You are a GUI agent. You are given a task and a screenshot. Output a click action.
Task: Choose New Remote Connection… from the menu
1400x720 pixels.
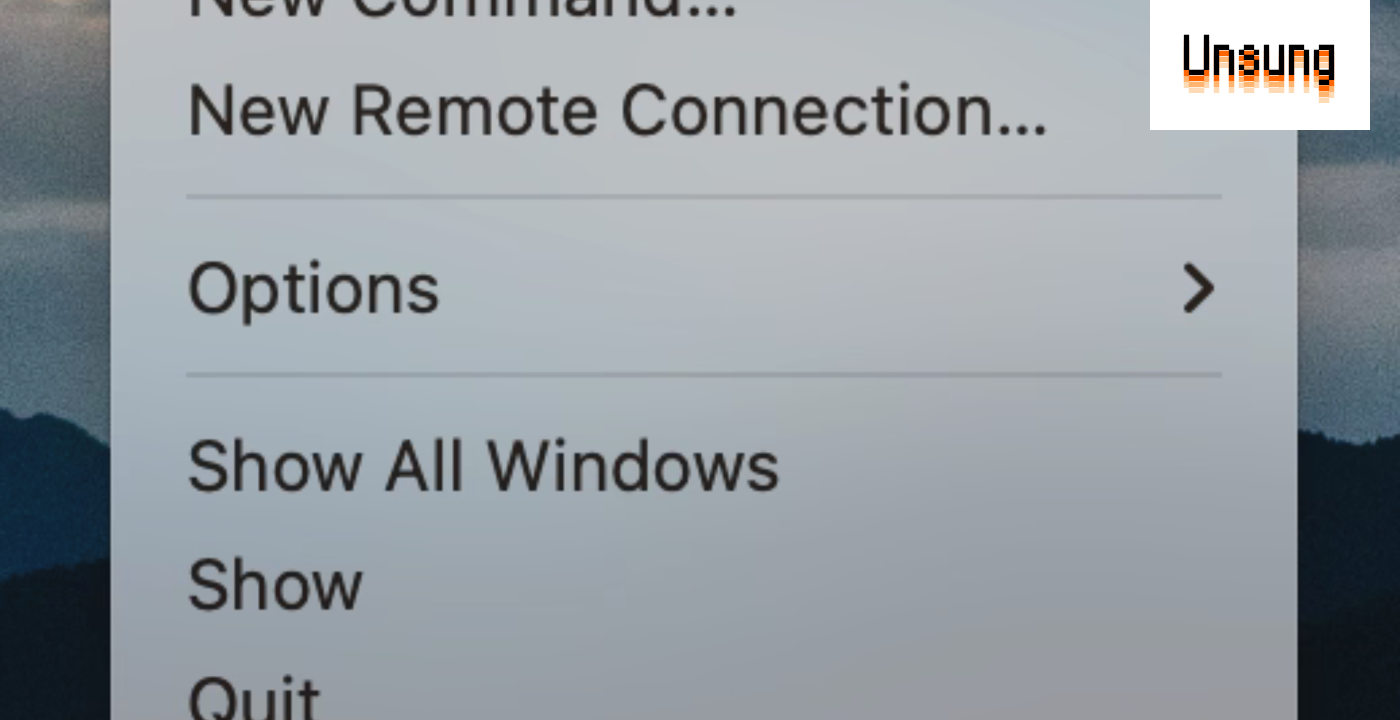[x=704, y=110]
